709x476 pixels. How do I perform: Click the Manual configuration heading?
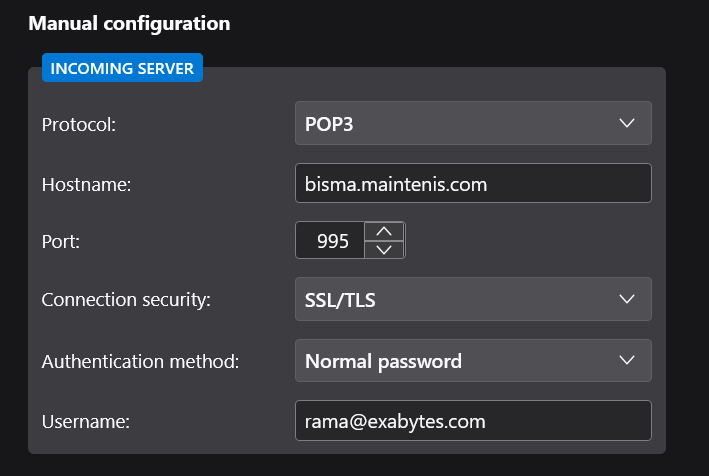click(129, 22)
